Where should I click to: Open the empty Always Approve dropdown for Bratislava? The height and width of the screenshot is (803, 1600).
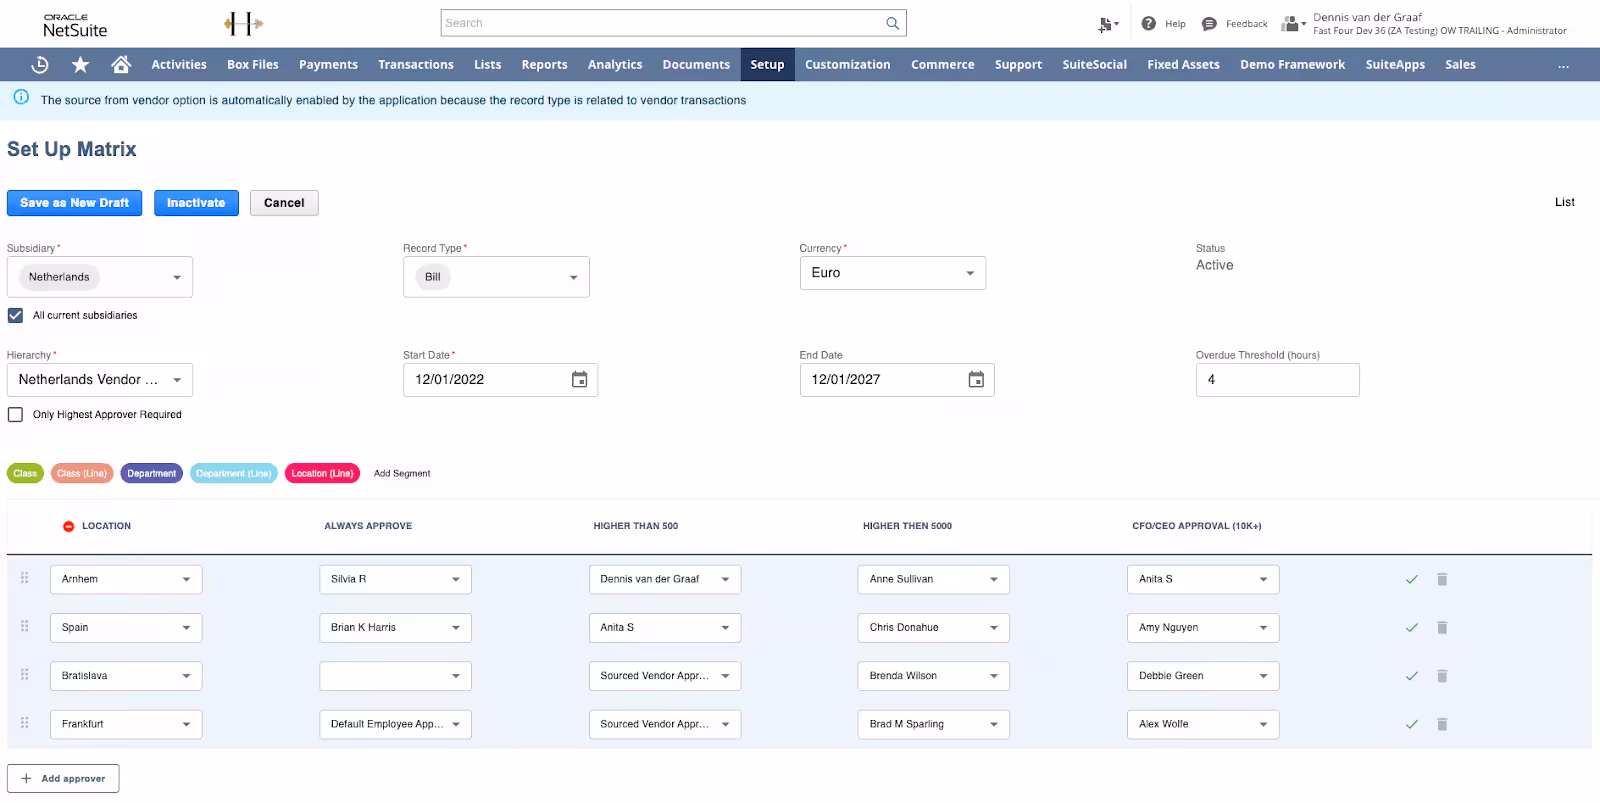(395, 676)
